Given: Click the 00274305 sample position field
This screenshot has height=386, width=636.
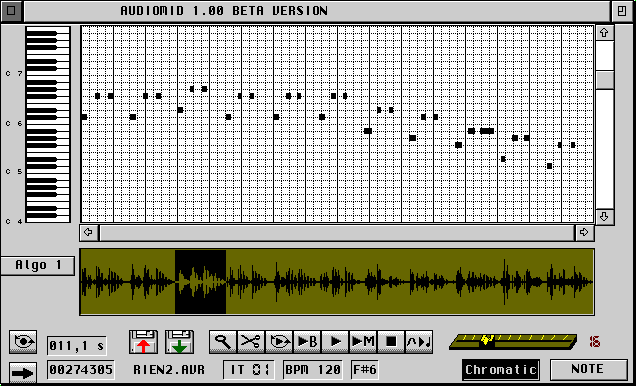Looking at the screenshot, I should pos(81,370).
